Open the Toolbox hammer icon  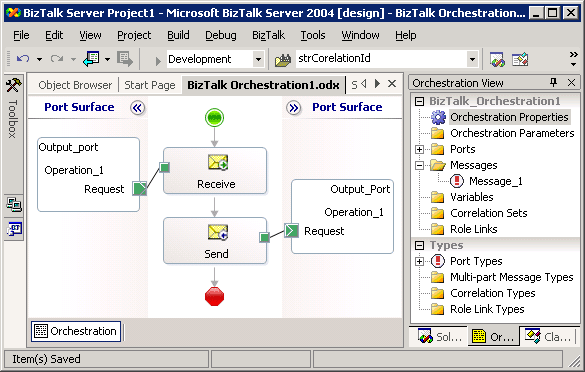[x=14, y=85]
